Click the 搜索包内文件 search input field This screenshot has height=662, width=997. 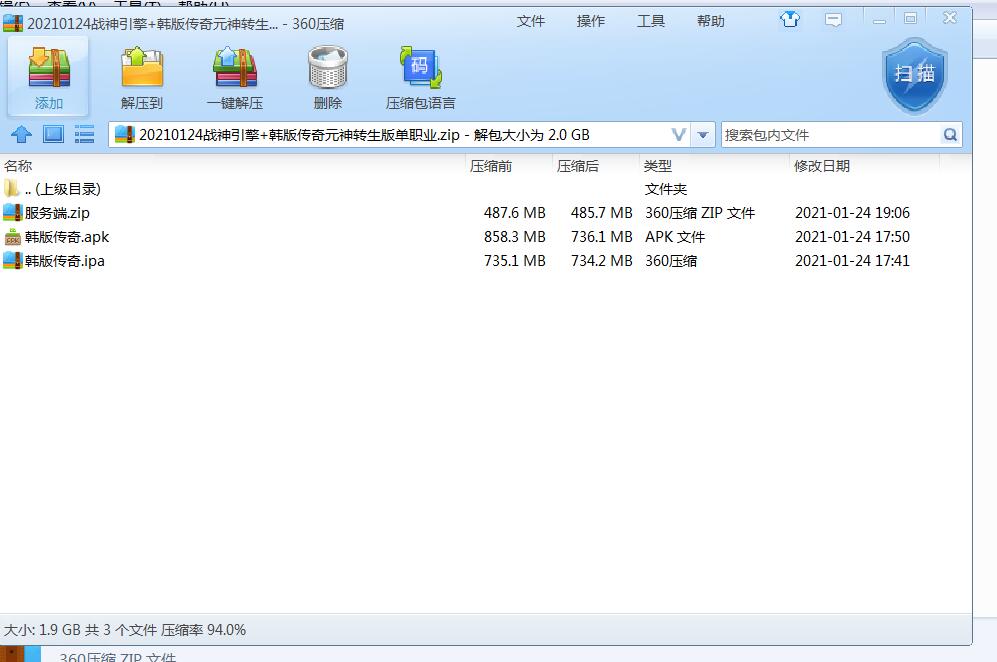coord(830,135)
